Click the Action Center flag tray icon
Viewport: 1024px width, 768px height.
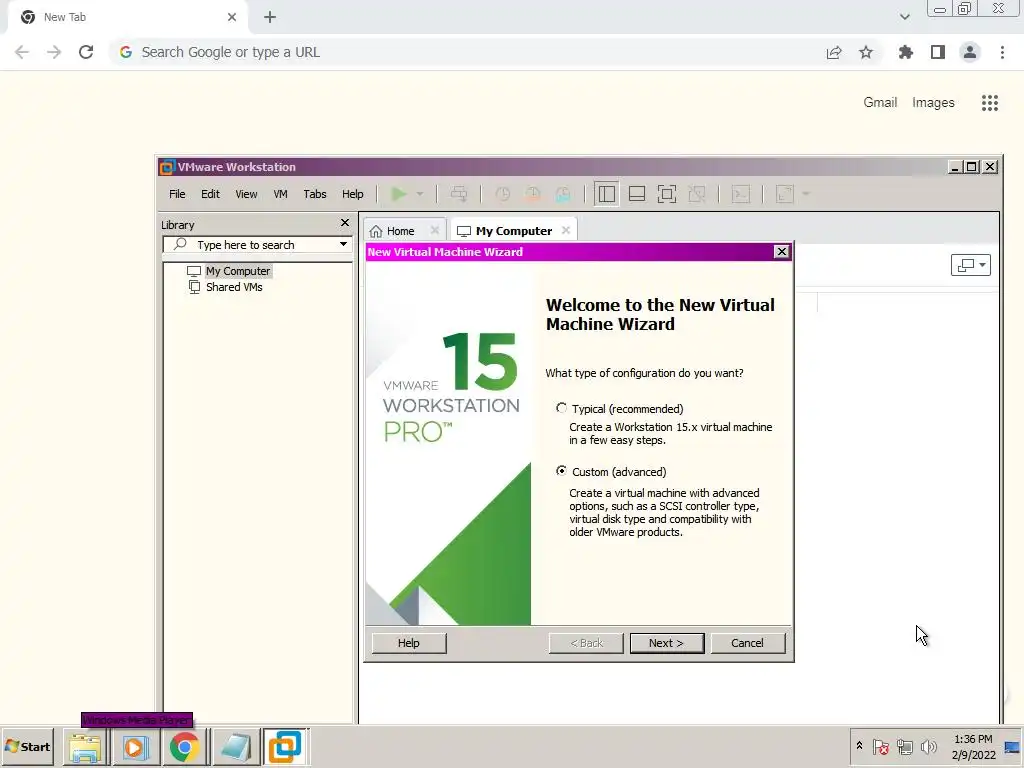(880, 746)
